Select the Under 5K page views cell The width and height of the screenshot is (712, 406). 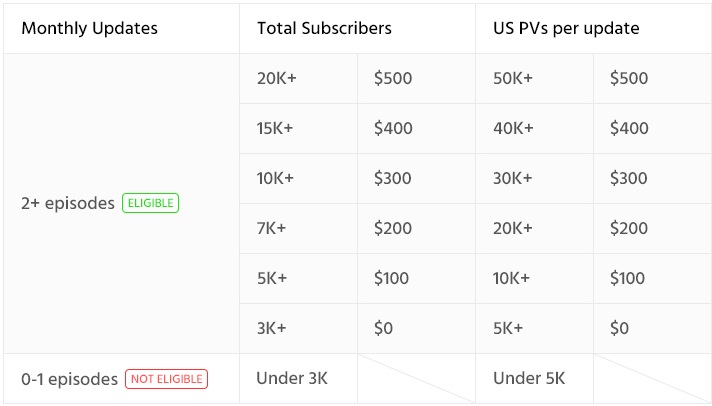(529, 378)
